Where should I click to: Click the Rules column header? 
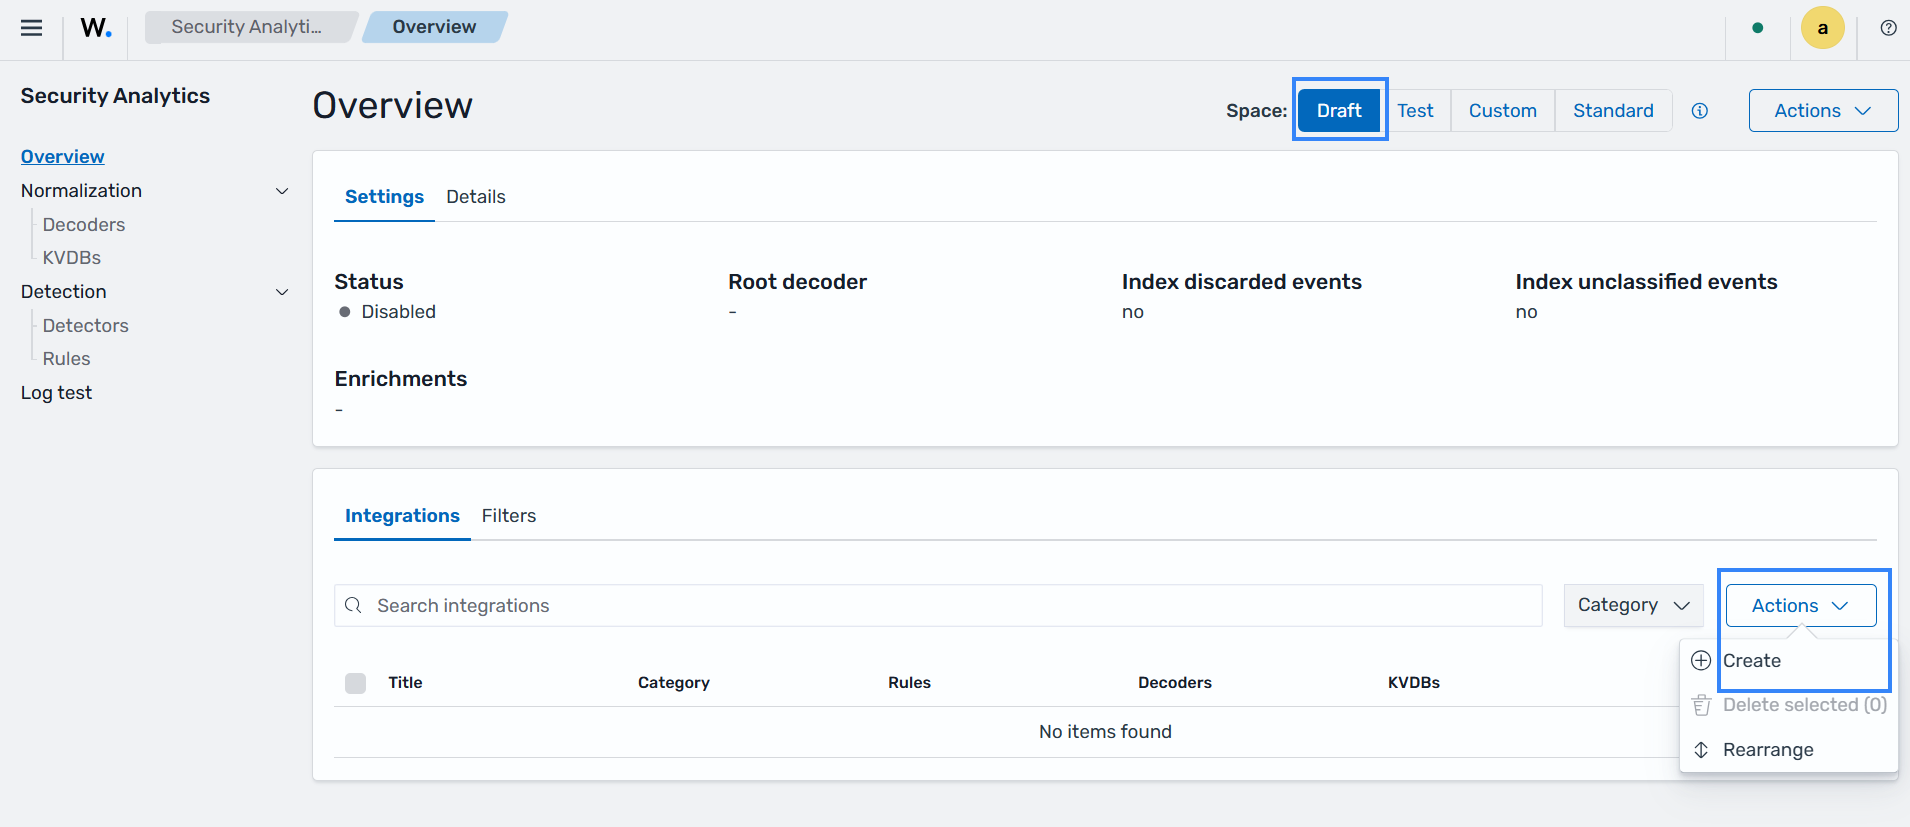pyautogui.click(x=909, y=683)
